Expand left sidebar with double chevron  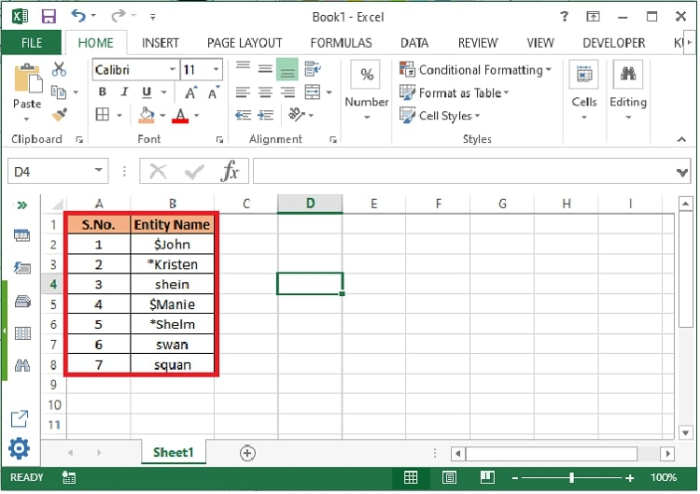click(22, 205)
